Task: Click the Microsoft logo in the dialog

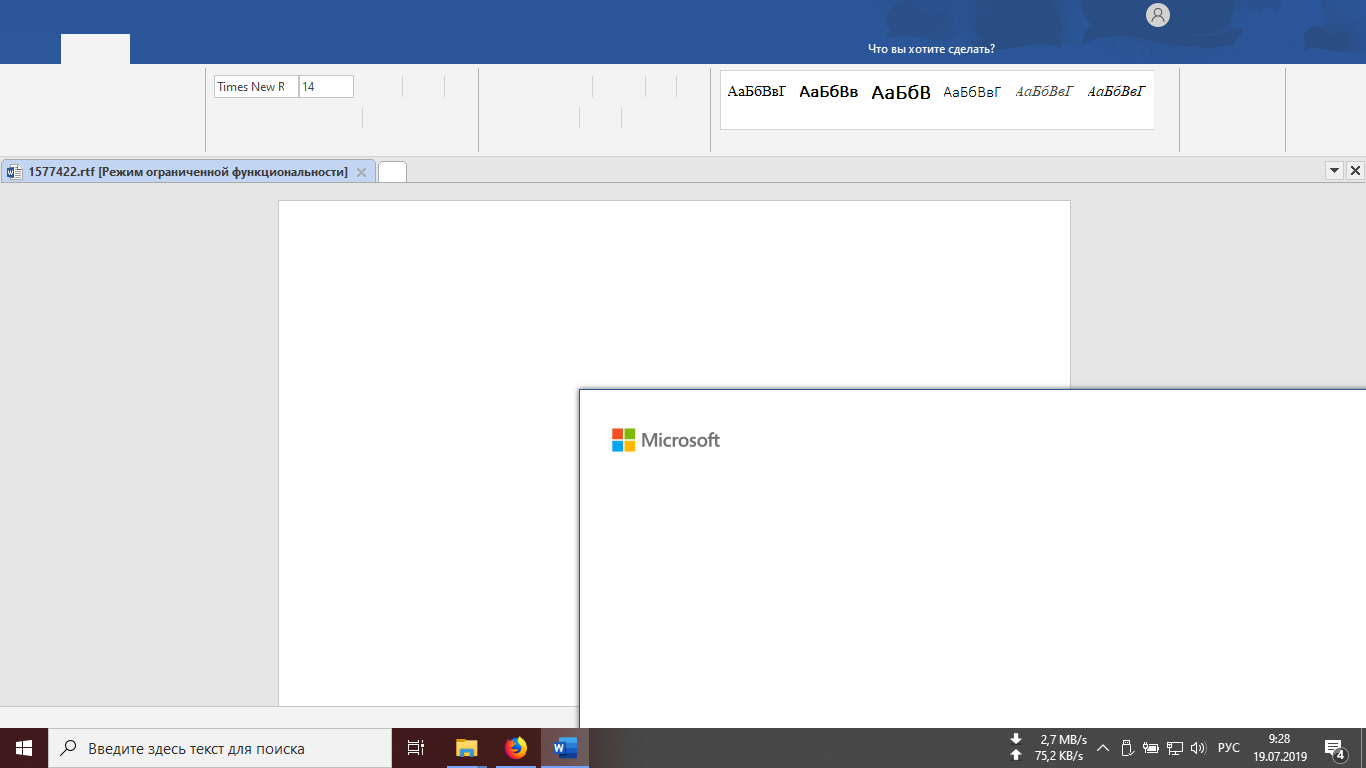Action: tap(666, 440)
